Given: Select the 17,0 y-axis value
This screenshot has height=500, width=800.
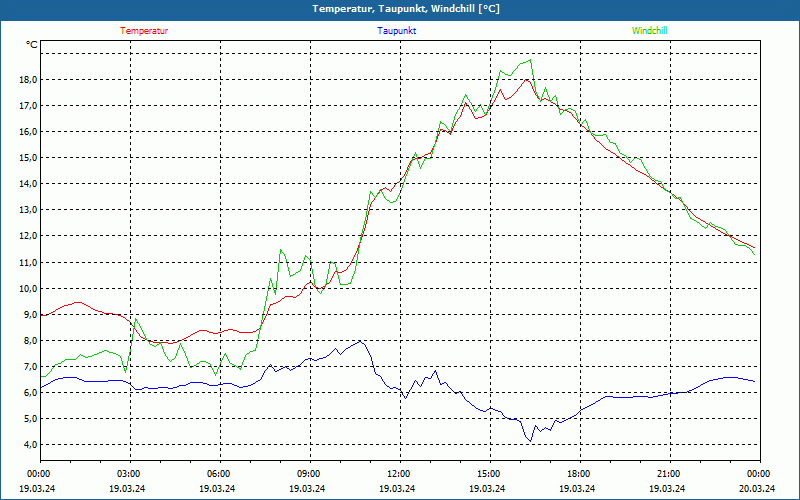Looking at the screenshot, I should coord(28,106).
